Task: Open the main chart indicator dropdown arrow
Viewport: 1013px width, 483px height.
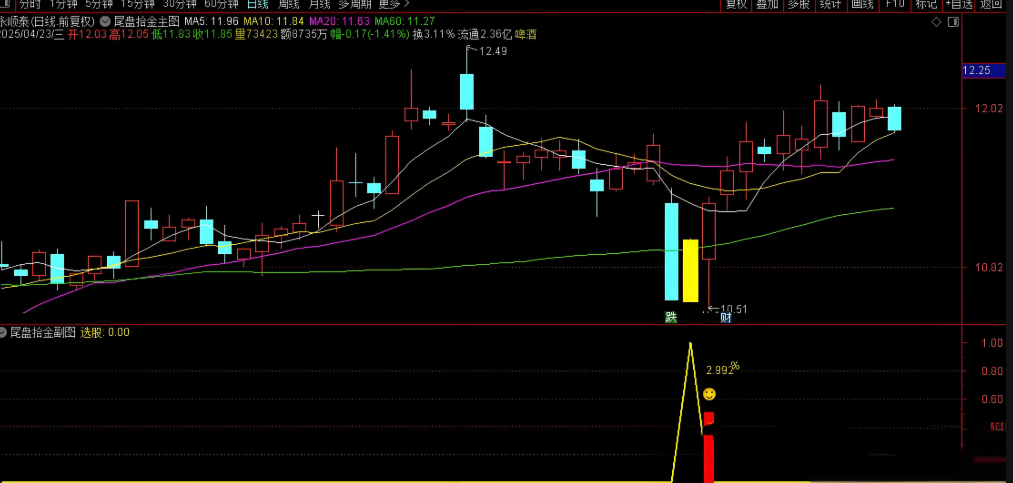Action: coord(105,20)
